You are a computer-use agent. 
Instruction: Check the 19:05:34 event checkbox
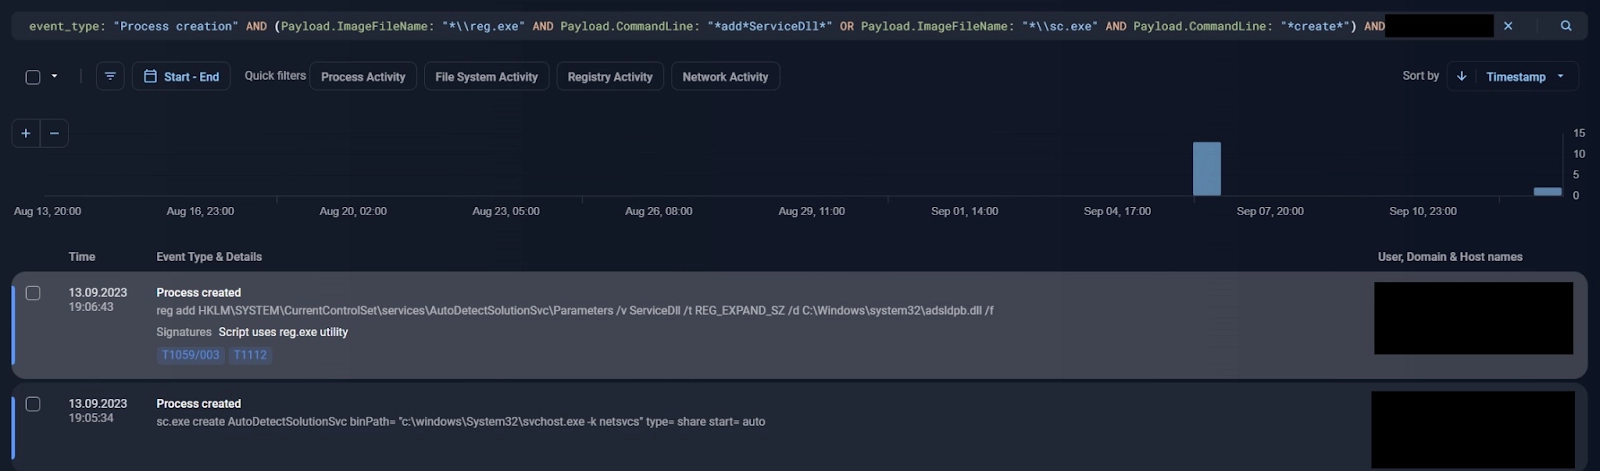(33, 404)
